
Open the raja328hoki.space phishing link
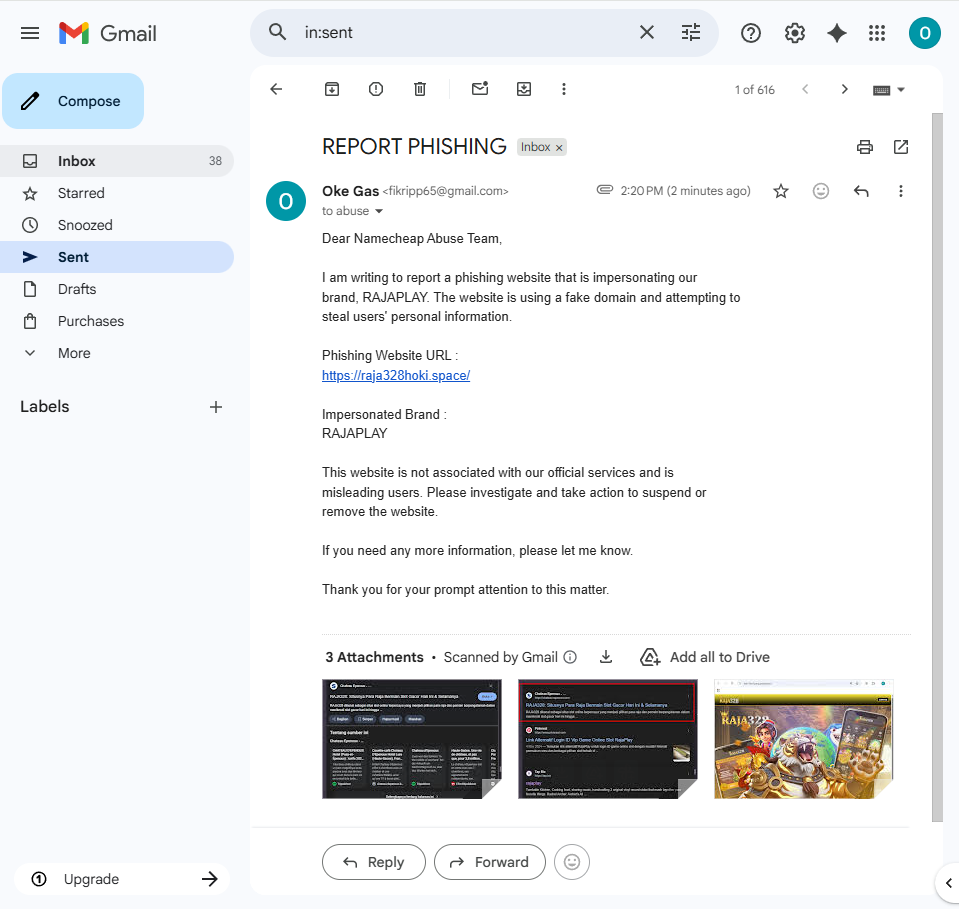pyautogui.click(x=396, y=376)
